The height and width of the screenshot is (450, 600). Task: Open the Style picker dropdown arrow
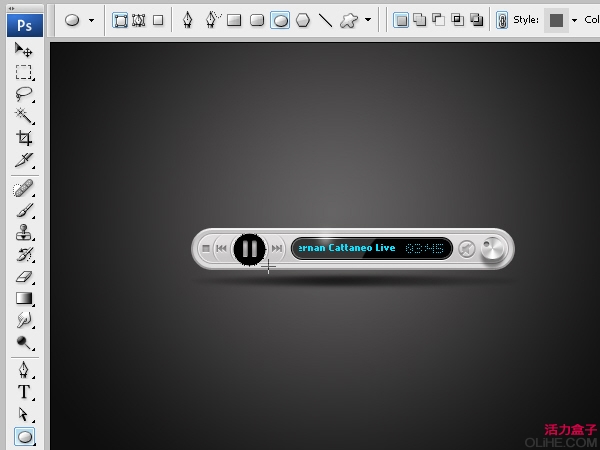[574, 20]
